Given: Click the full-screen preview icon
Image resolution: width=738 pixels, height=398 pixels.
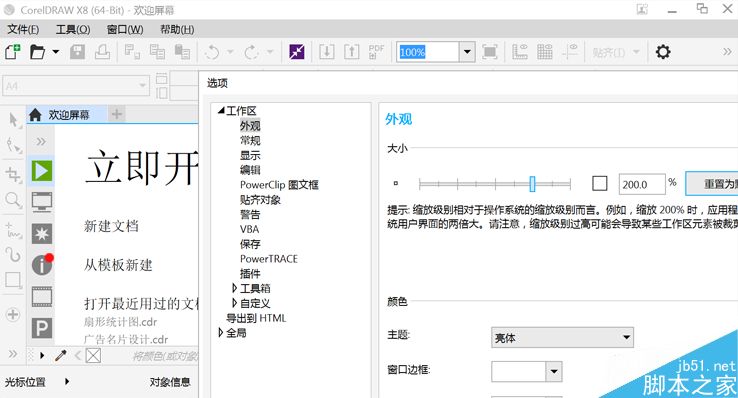Looking at the screenshot, I should (490, 52).
